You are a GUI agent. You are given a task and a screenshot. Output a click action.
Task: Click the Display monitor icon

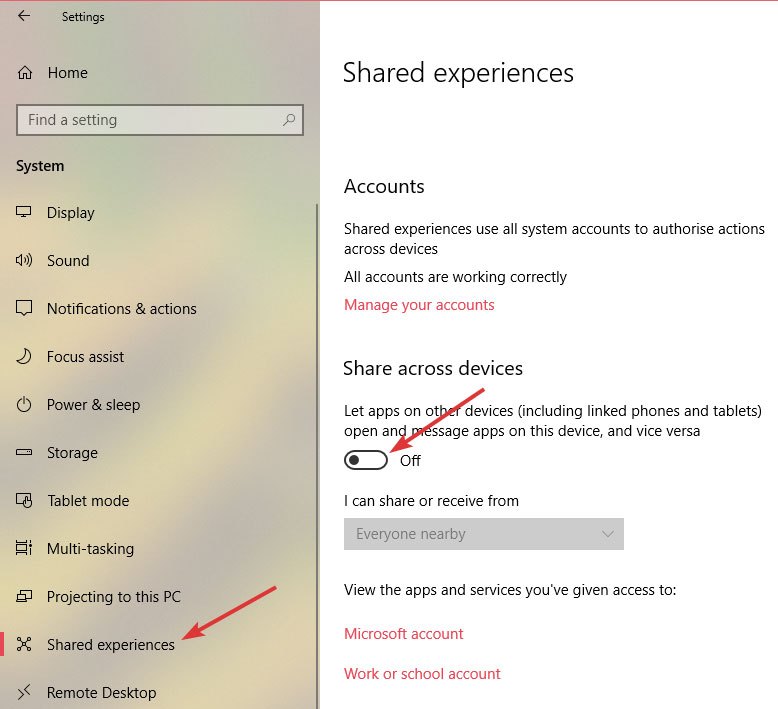24,212
